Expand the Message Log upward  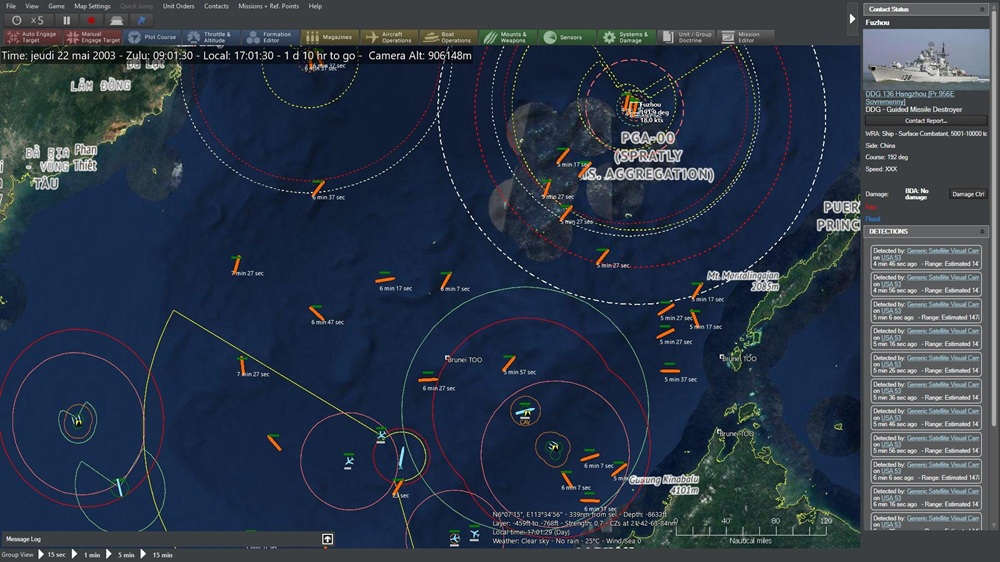[x=327, y=539]
